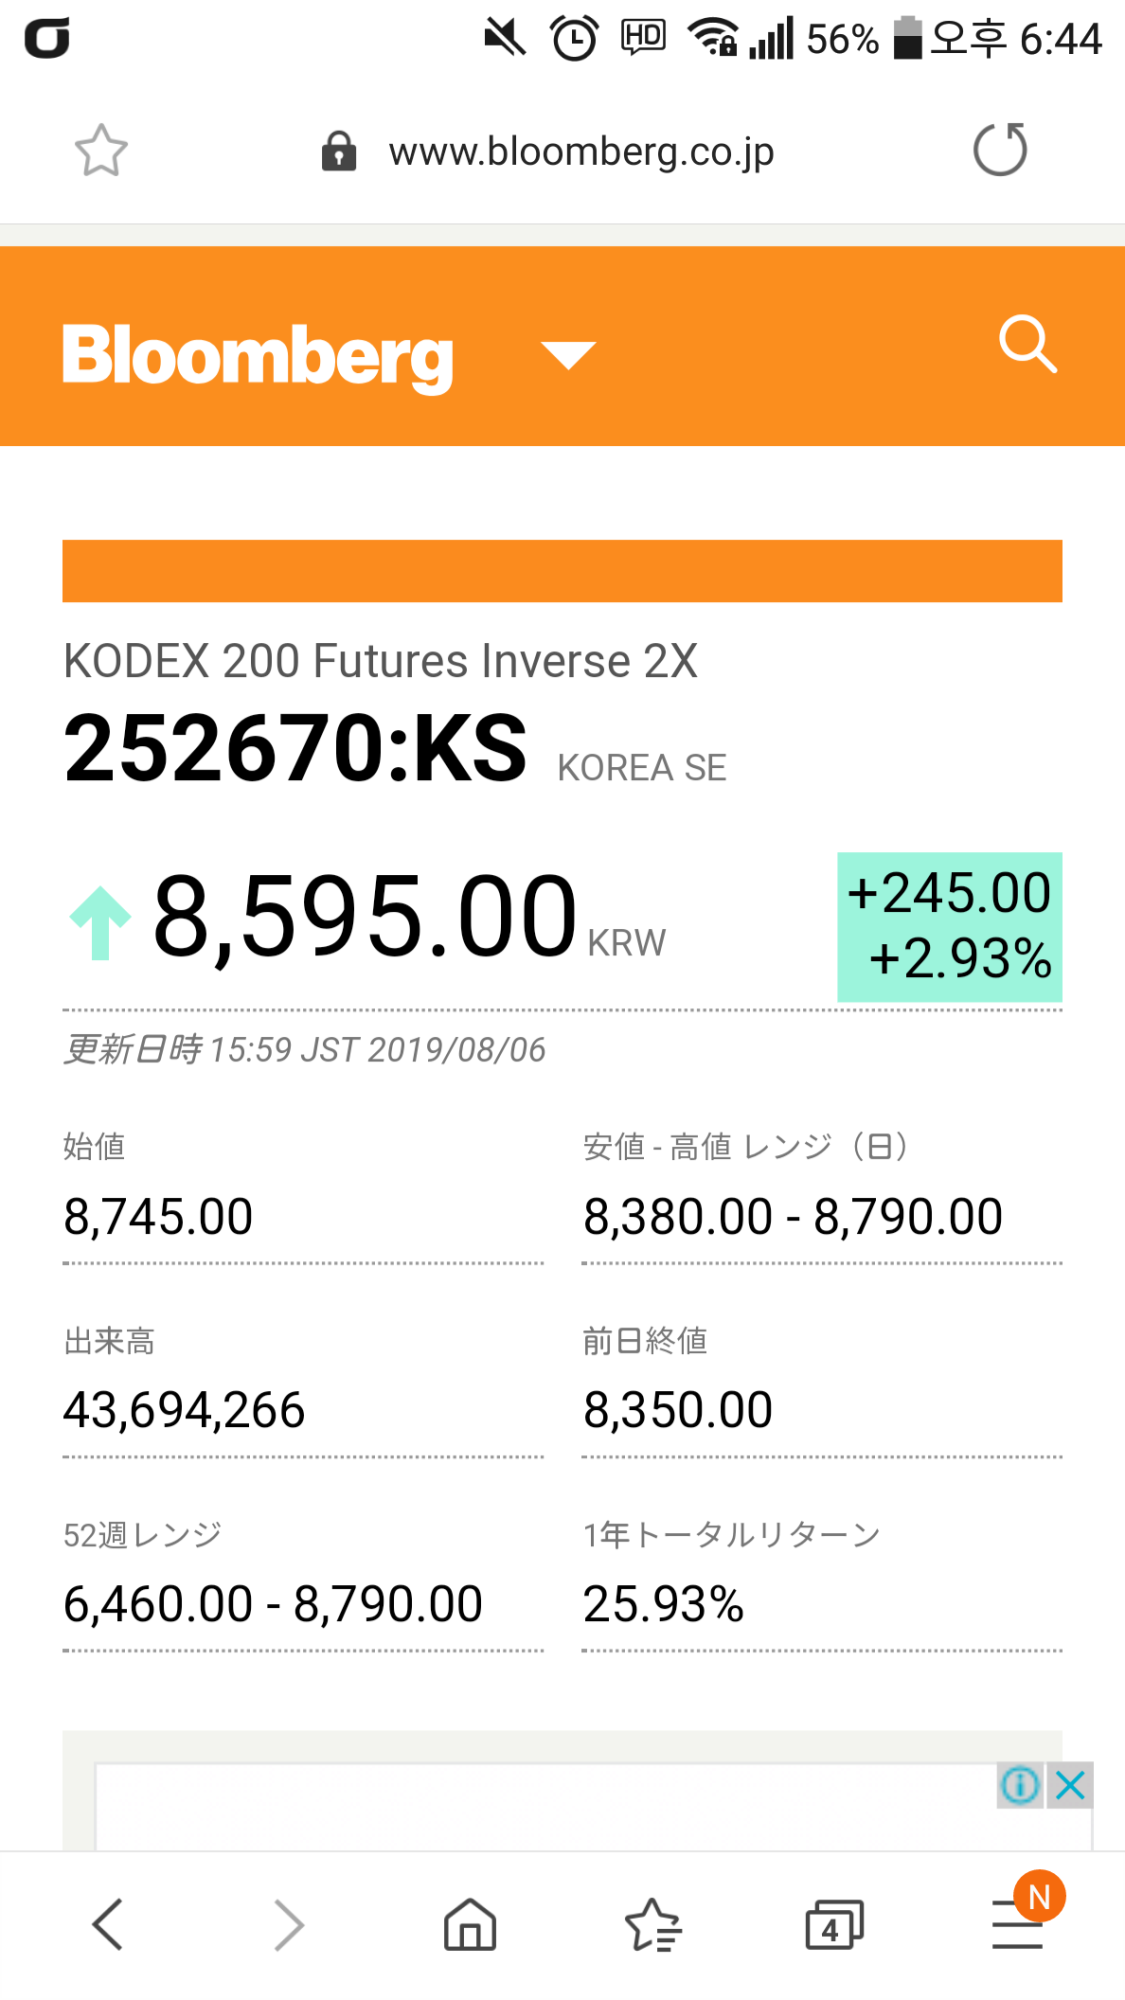Tap the Bloomberg logo
1125x2000 pixels.
[258, 355]
